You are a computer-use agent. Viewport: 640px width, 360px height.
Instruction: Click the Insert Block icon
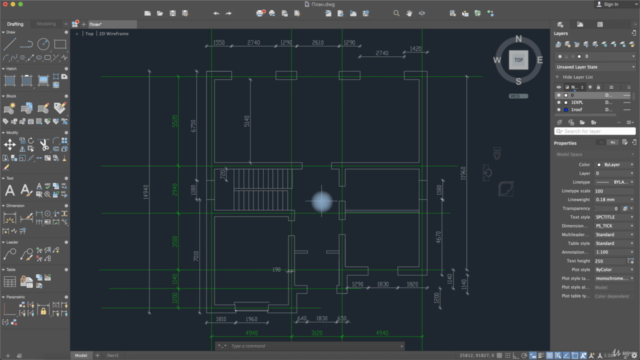(27, 108)
